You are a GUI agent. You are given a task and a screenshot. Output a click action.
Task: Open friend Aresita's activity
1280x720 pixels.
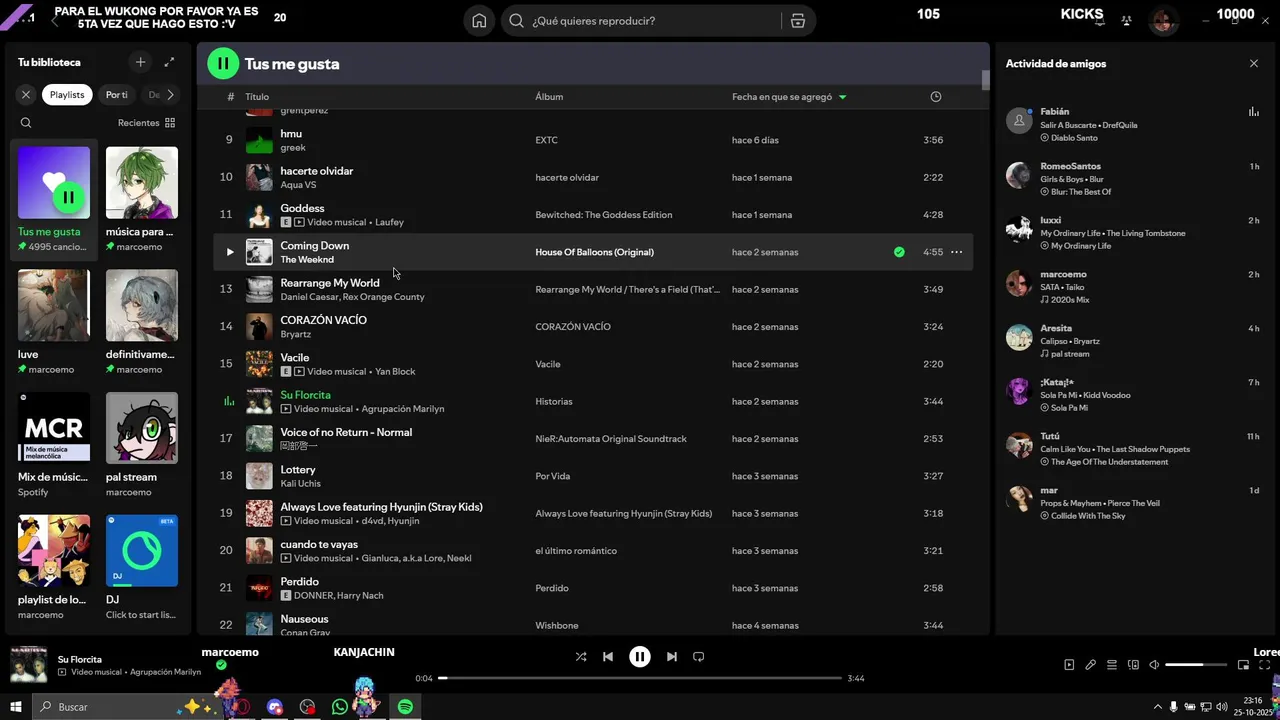[1132, 341]
